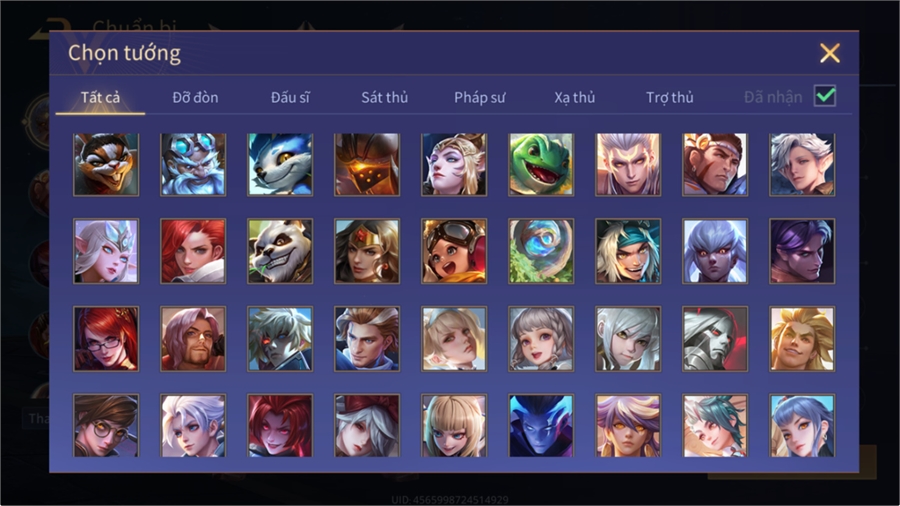Switch to the Đỡ đòn tab
This screenshot has width=900, height=506.
click(x=195, y=98)
